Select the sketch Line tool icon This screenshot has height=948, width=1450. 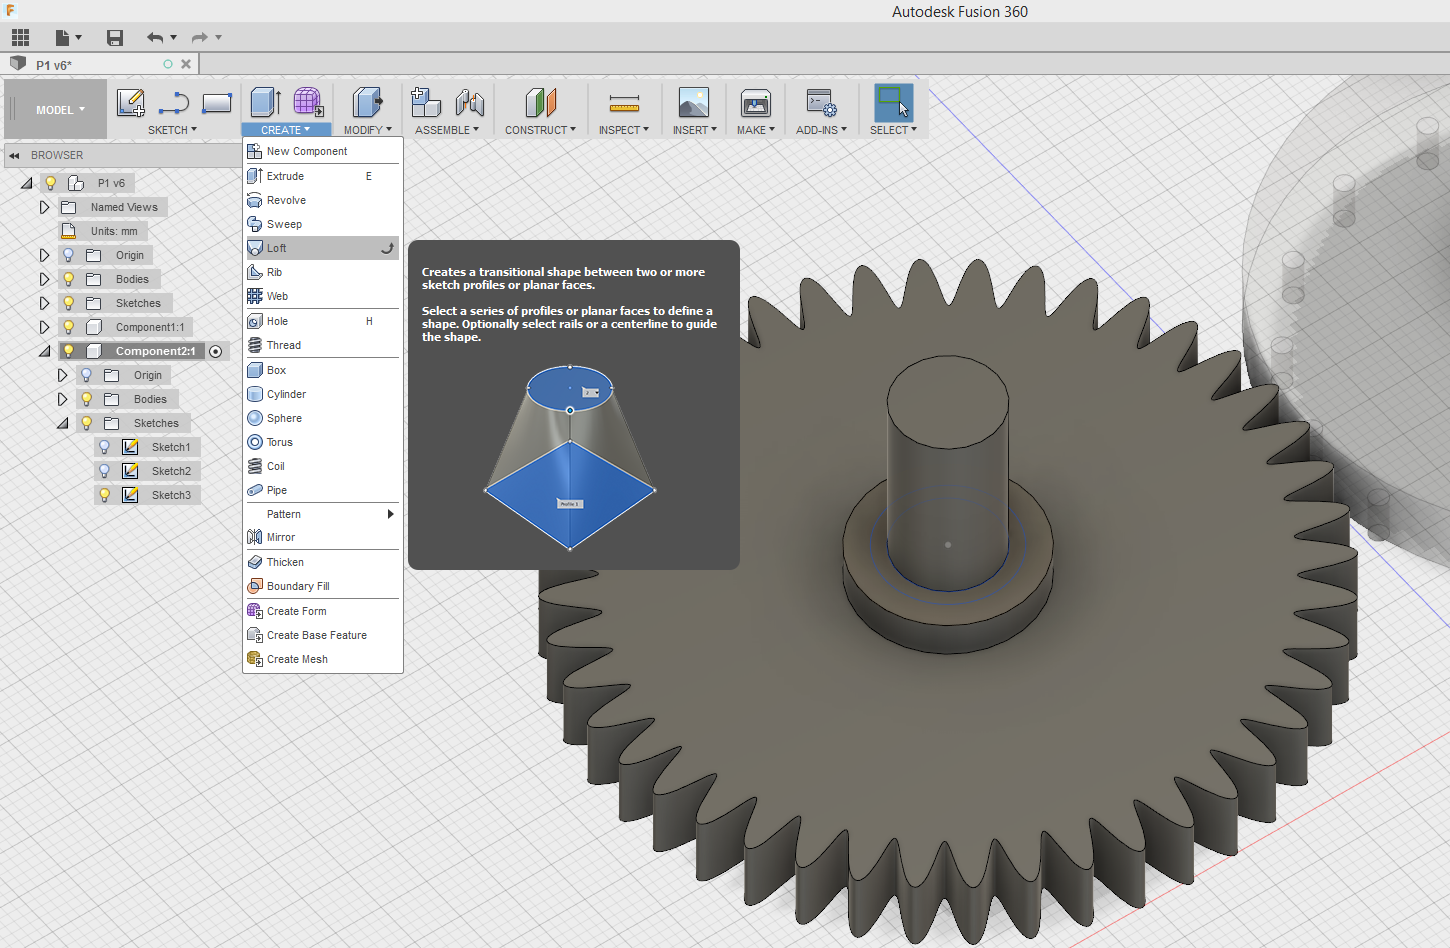[x=174, y=103]
